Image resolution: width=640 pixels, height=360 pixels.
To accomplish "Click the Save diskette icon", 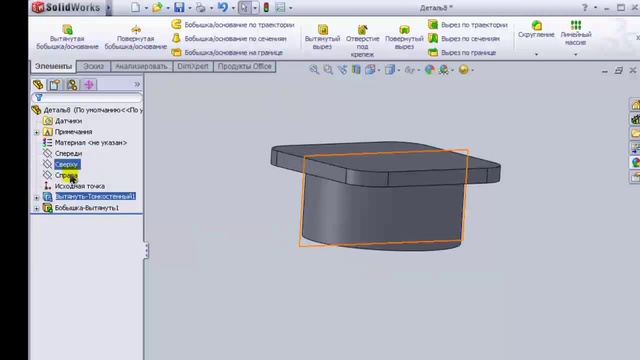I will (x=179, y=7).
